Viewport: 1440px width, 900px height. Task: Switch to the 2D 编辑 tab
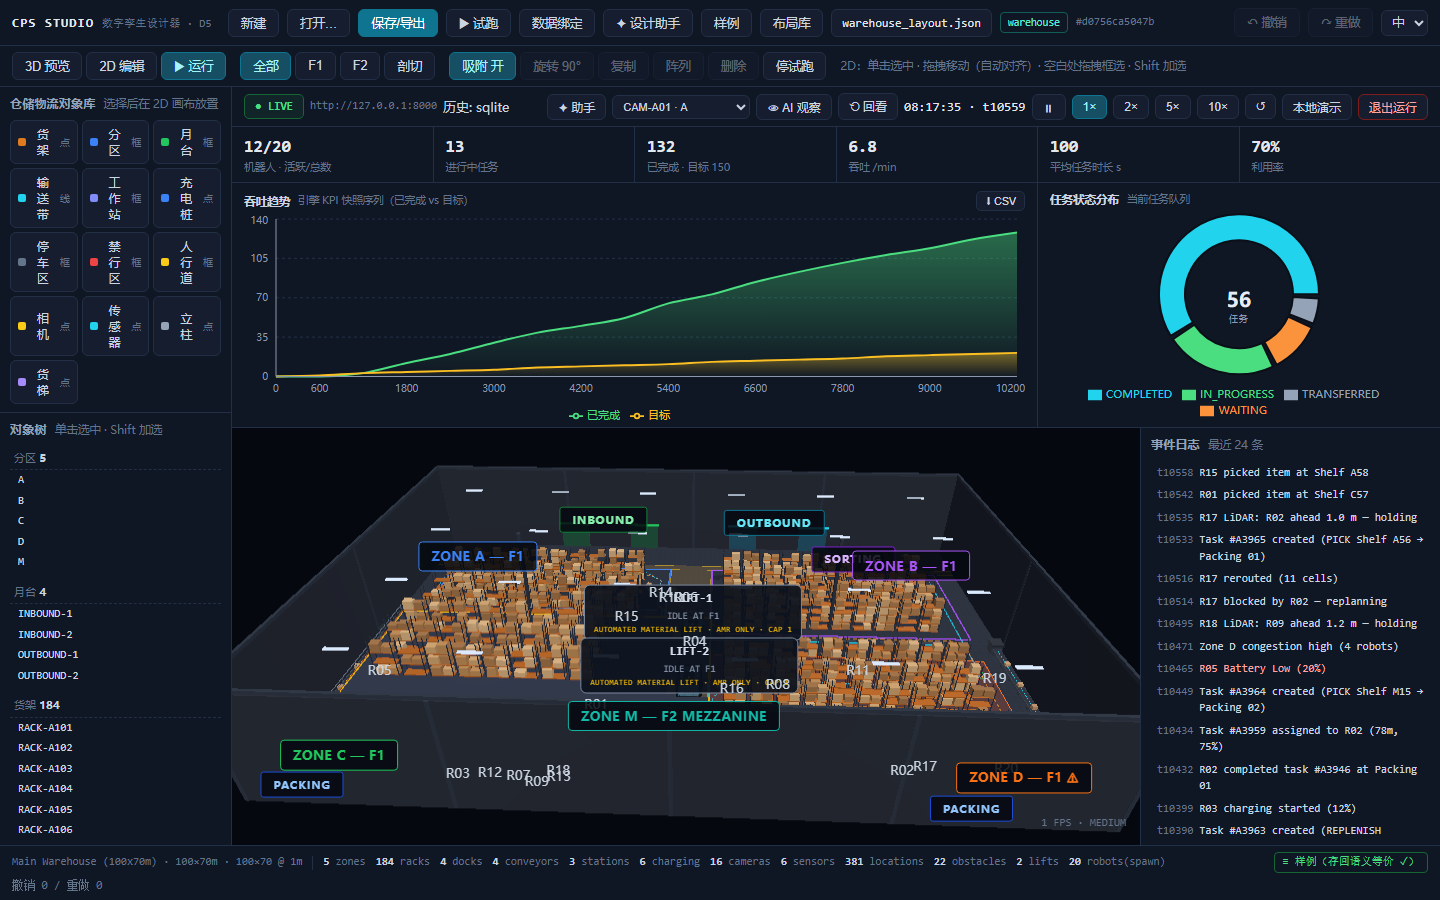click(x=122, y=66)
